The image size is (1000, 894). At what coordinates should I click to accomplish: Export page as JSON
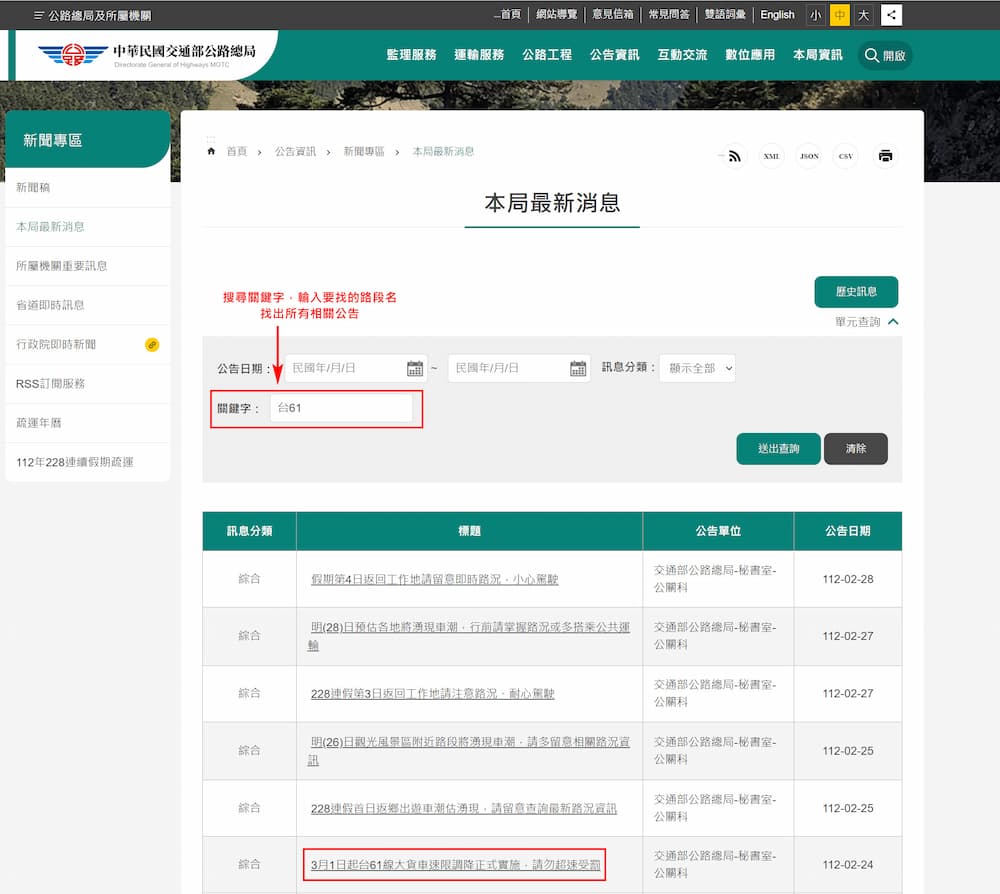tap(809, 156)
